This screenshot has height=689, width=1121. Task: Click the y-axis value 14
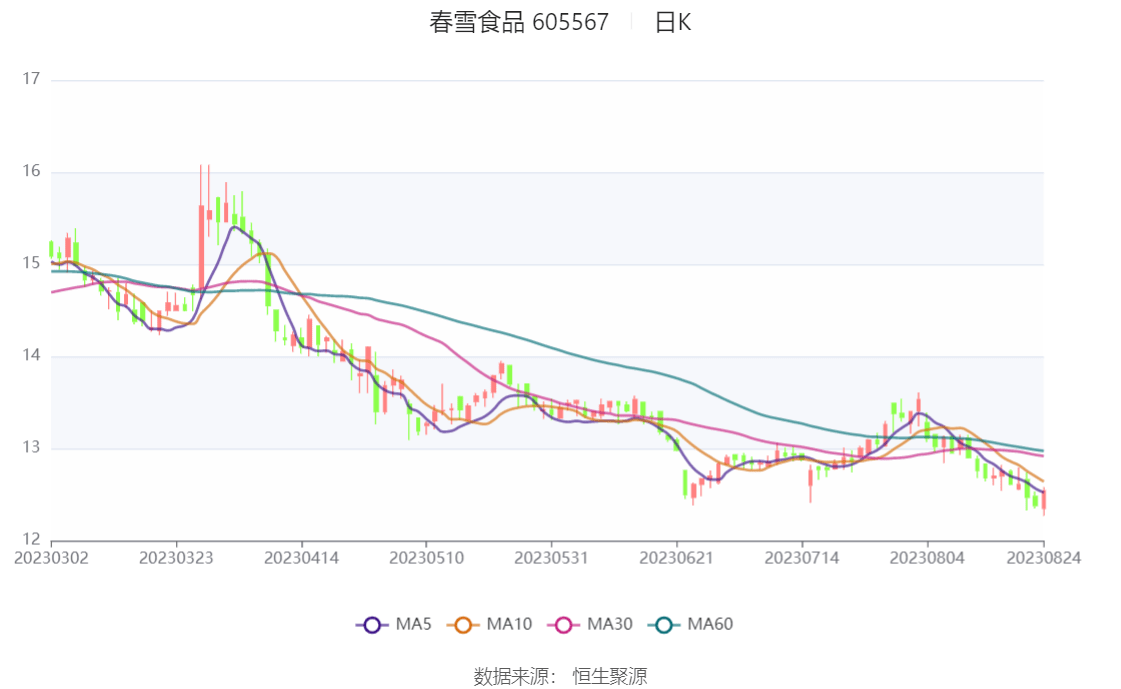[31, 355]
